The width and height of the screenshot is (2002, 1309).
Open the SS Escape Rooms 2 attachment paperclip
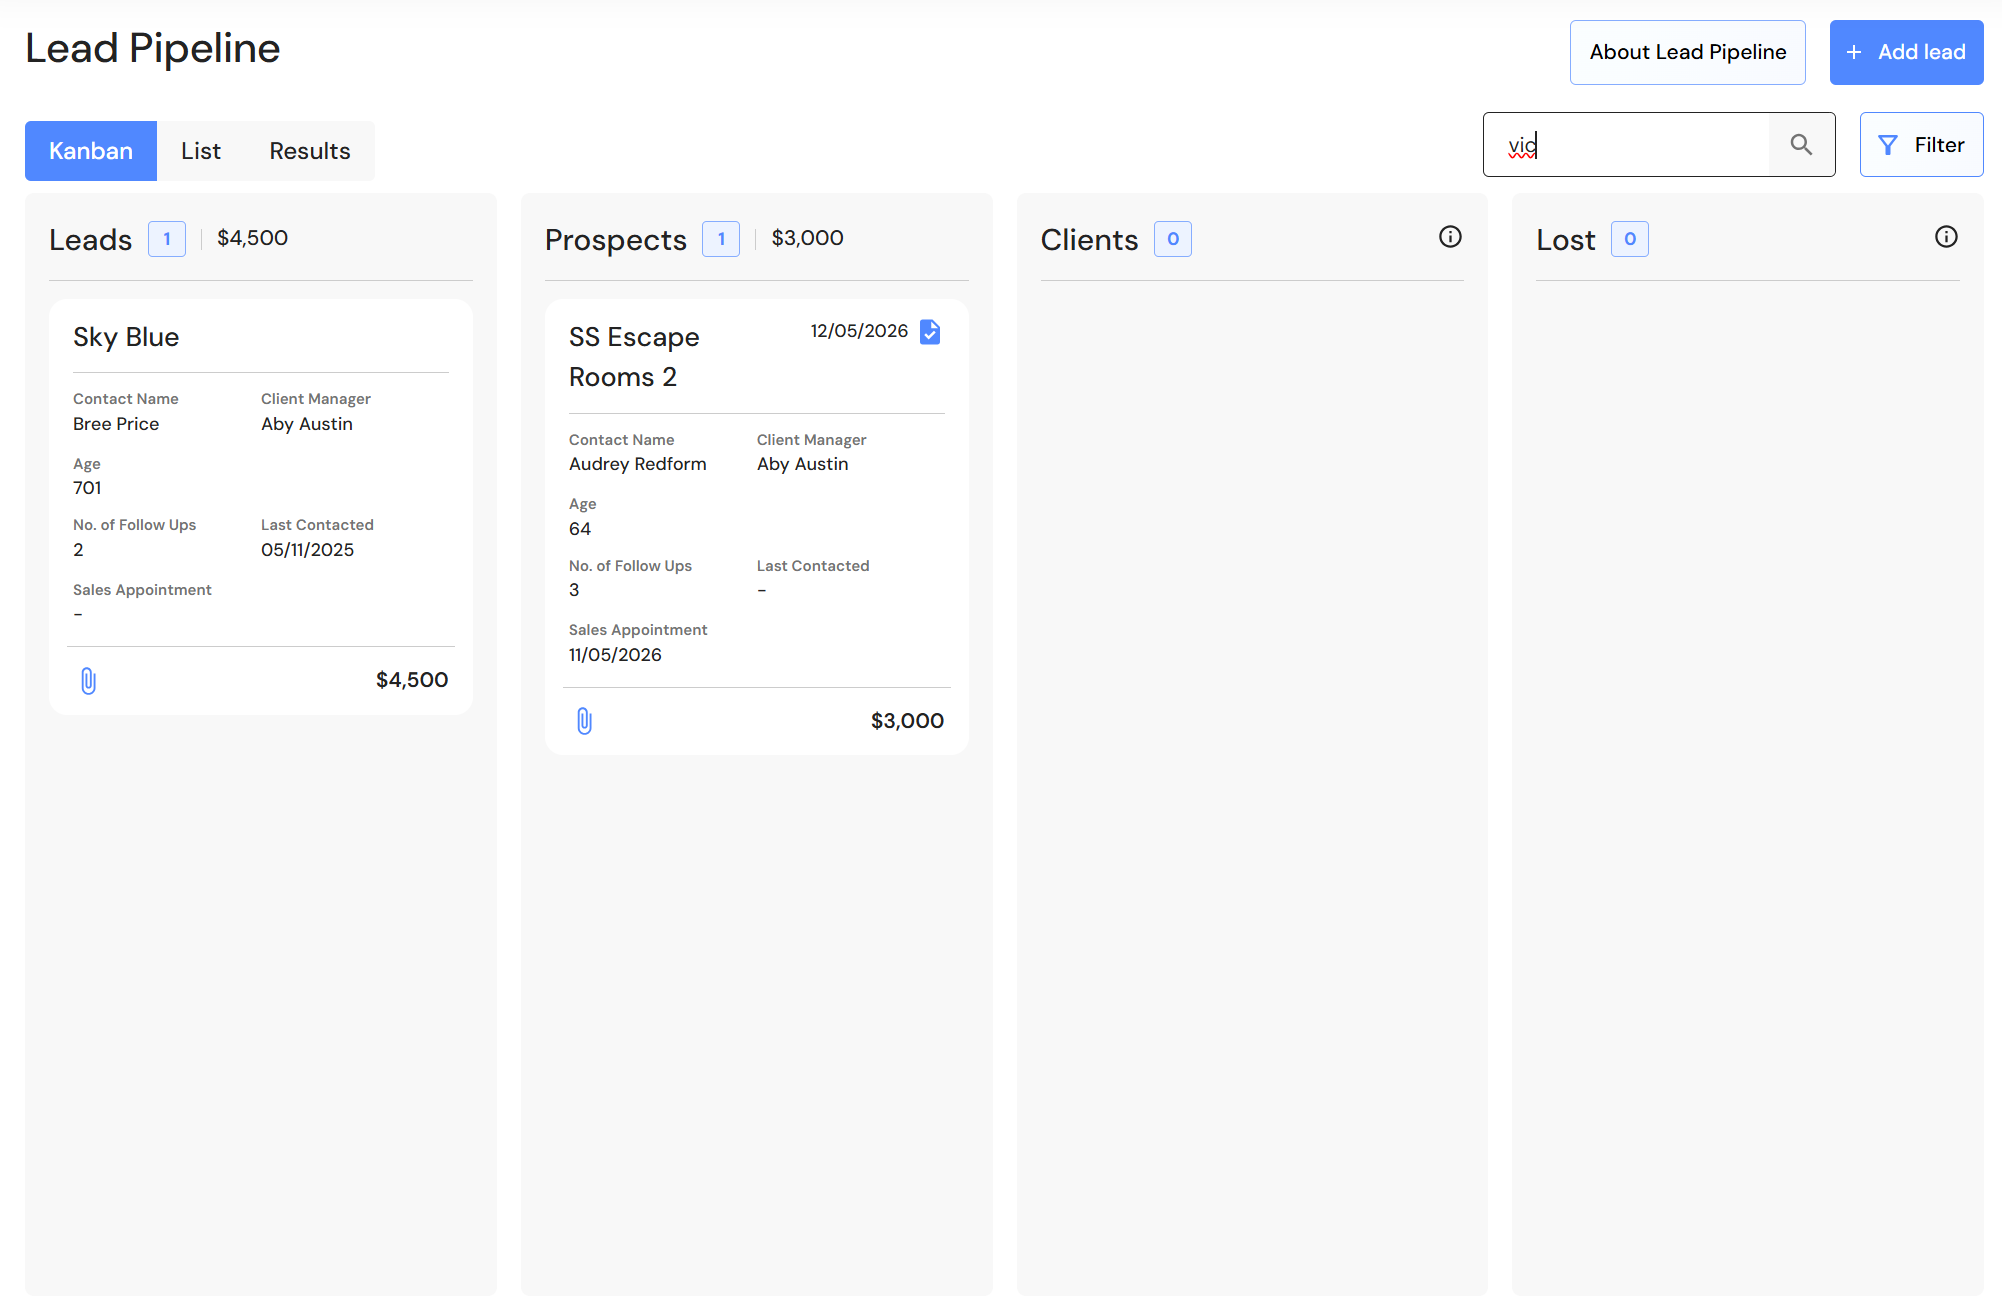pyautogui.click(x=584, y=721)
